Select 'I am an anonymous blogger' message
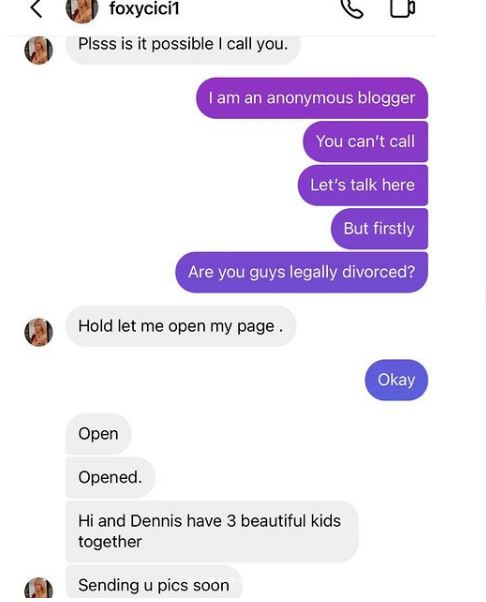The height and width of the screenshot is (602, 486). click(x=312, y=98)
